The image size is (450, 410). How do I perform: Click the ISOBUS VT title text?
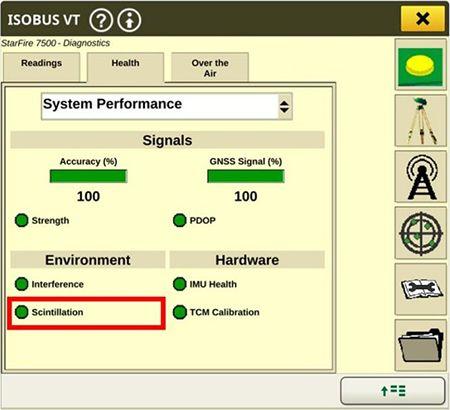tap(44, 20)
